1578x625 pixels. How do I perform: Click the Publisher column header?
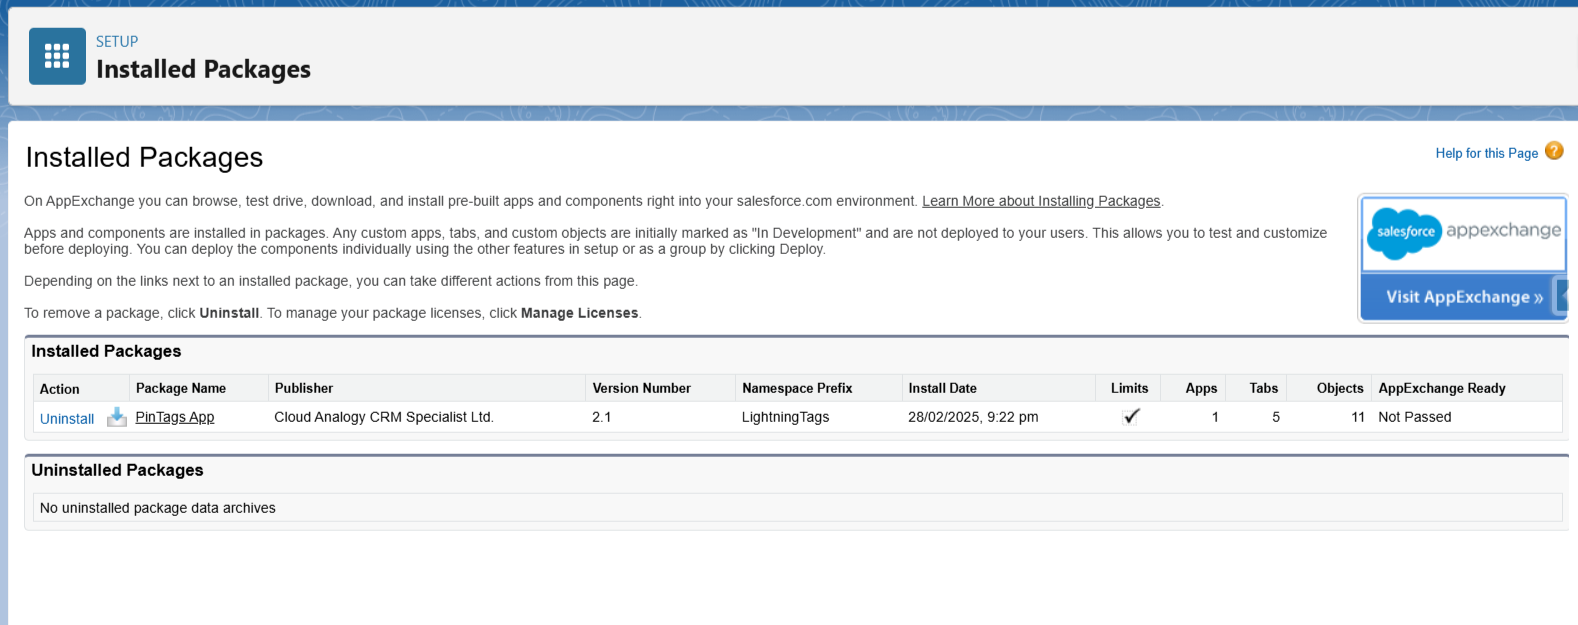click(x=304, y=388)
